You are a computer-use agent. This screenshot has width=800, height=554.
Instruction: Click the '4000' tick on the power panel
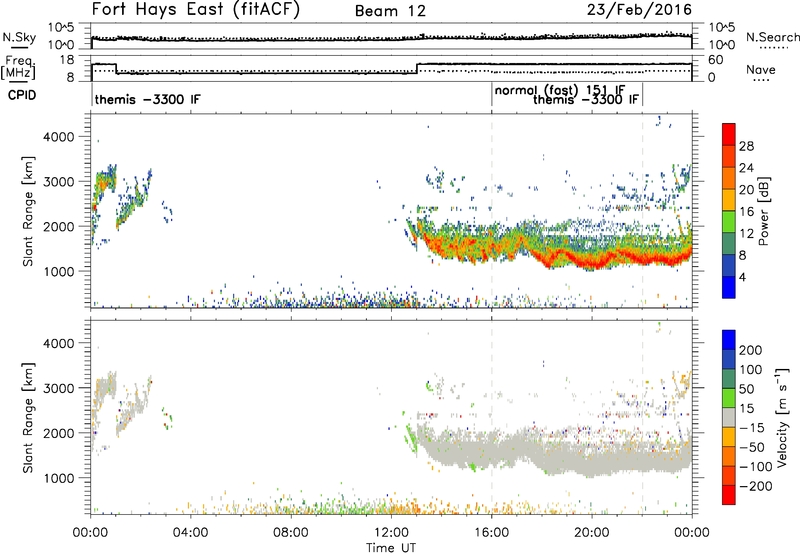tap(59, 137)
